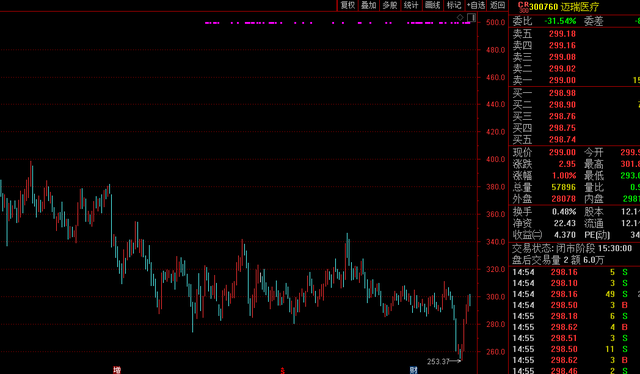Click the 14:54 298.50 B trade tick row
This screenshot has height=374, width=640.
(574, 305)
